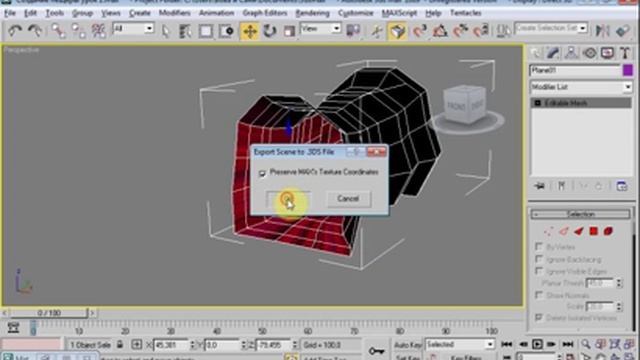Open the File menu

[9, 13]
